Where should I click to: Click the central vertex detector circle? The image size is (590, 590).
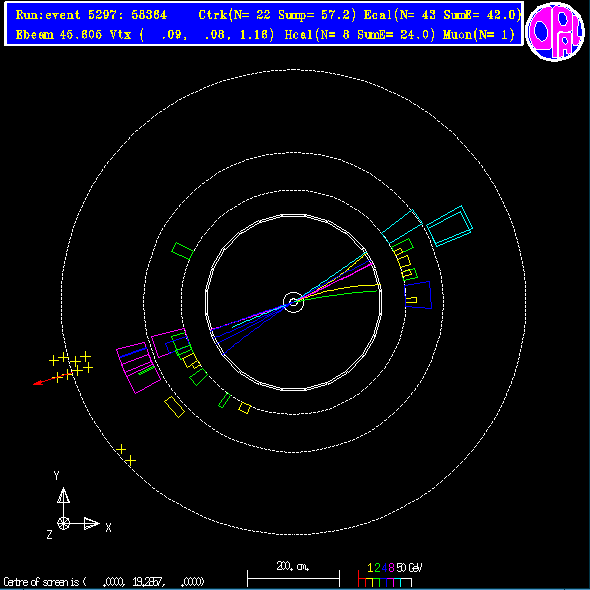(293, 302)
